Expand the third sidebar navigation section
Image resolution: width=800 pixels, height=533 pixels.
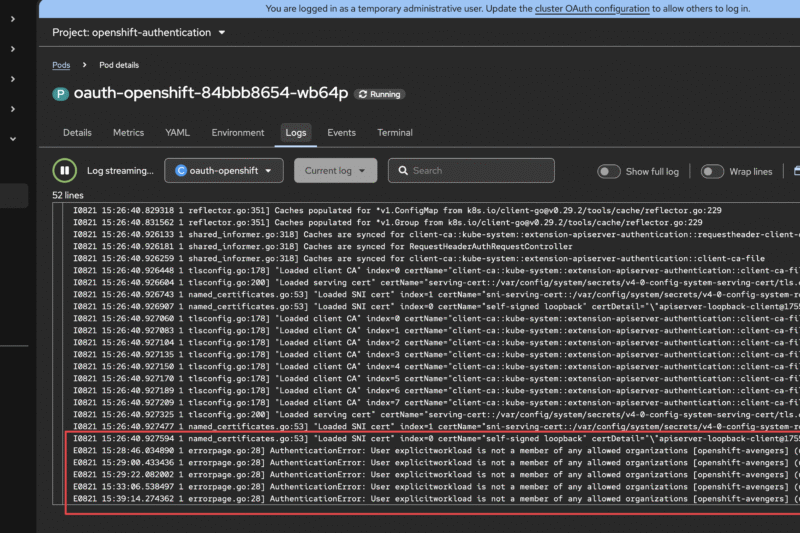(x=13, y=79)
